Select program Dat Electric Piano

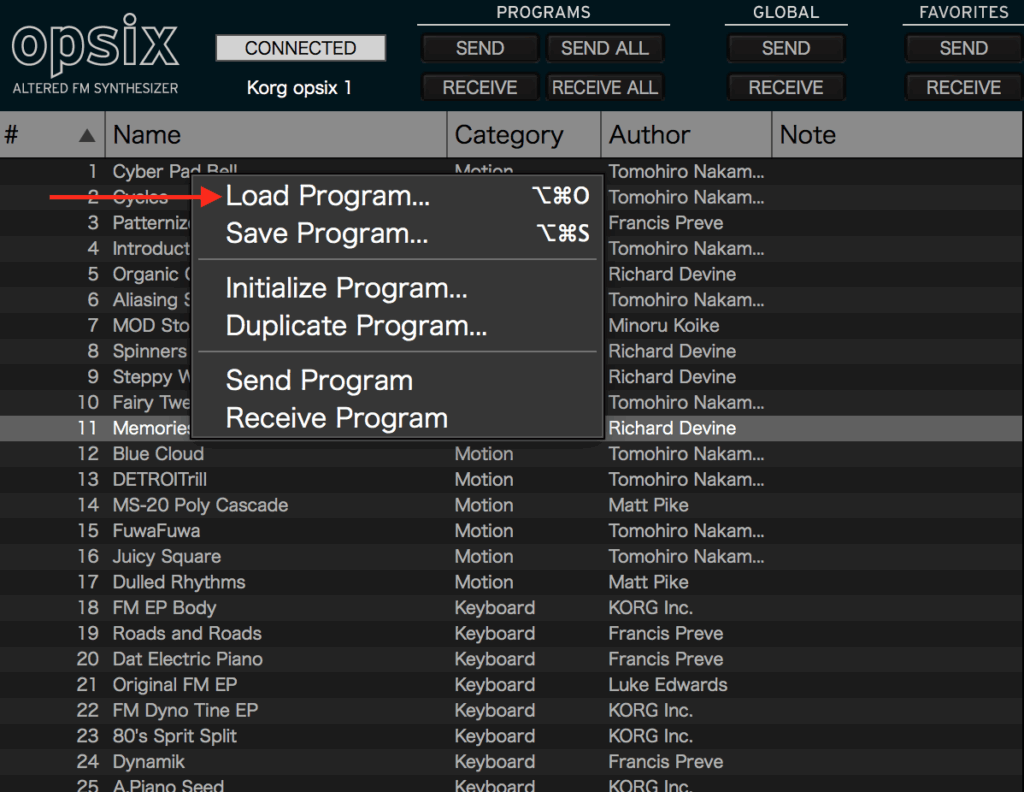[x=187, y=659]
